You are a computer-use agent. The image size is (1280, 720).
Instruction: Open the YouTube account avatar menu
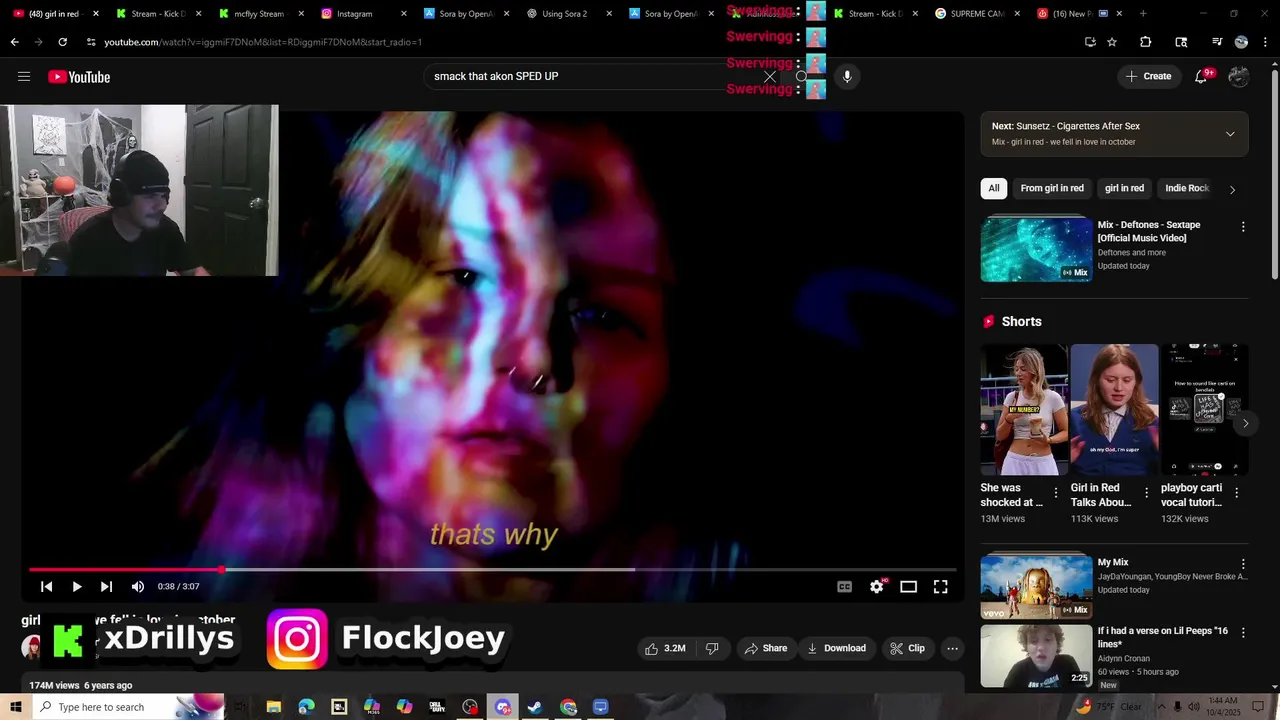click(1239, 76)
